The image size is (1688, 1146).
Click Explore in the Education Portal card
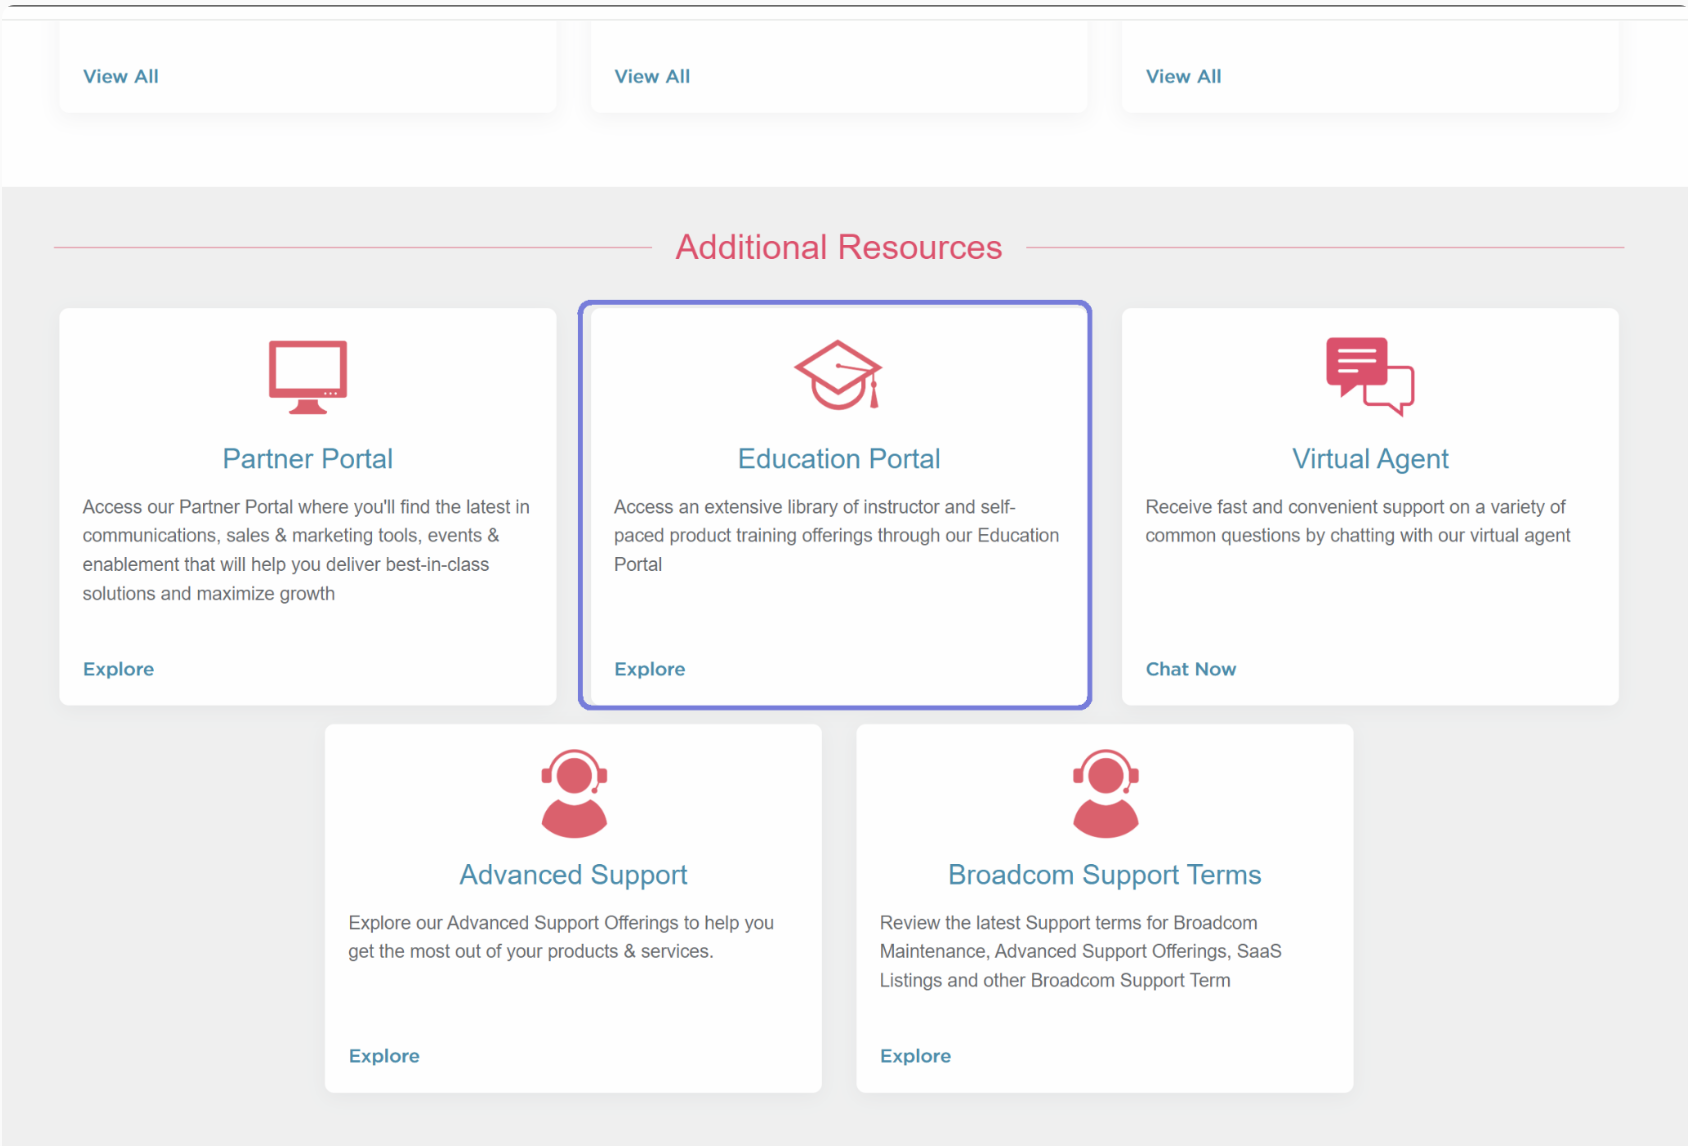(650, 669)
